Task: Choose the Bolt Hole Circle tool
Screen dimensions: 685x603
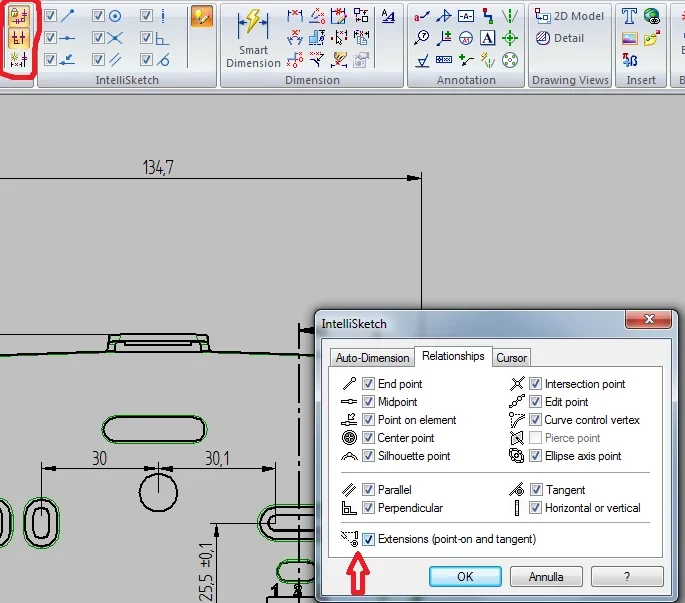Action: 510,60
